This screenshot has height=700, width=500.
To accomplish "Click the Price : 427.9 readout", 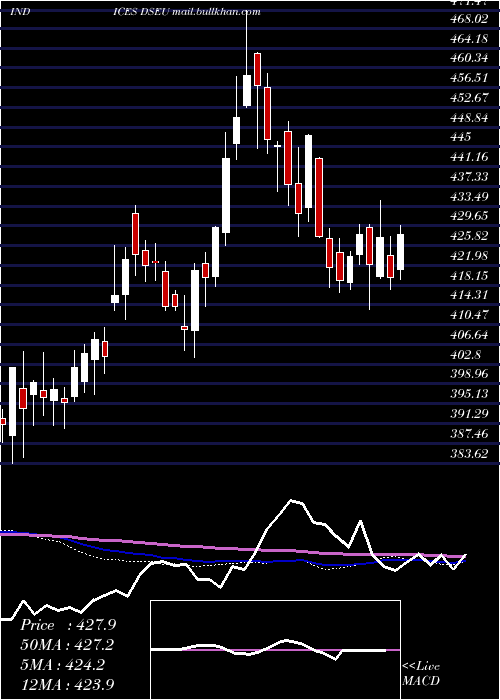I will point(68,625).
